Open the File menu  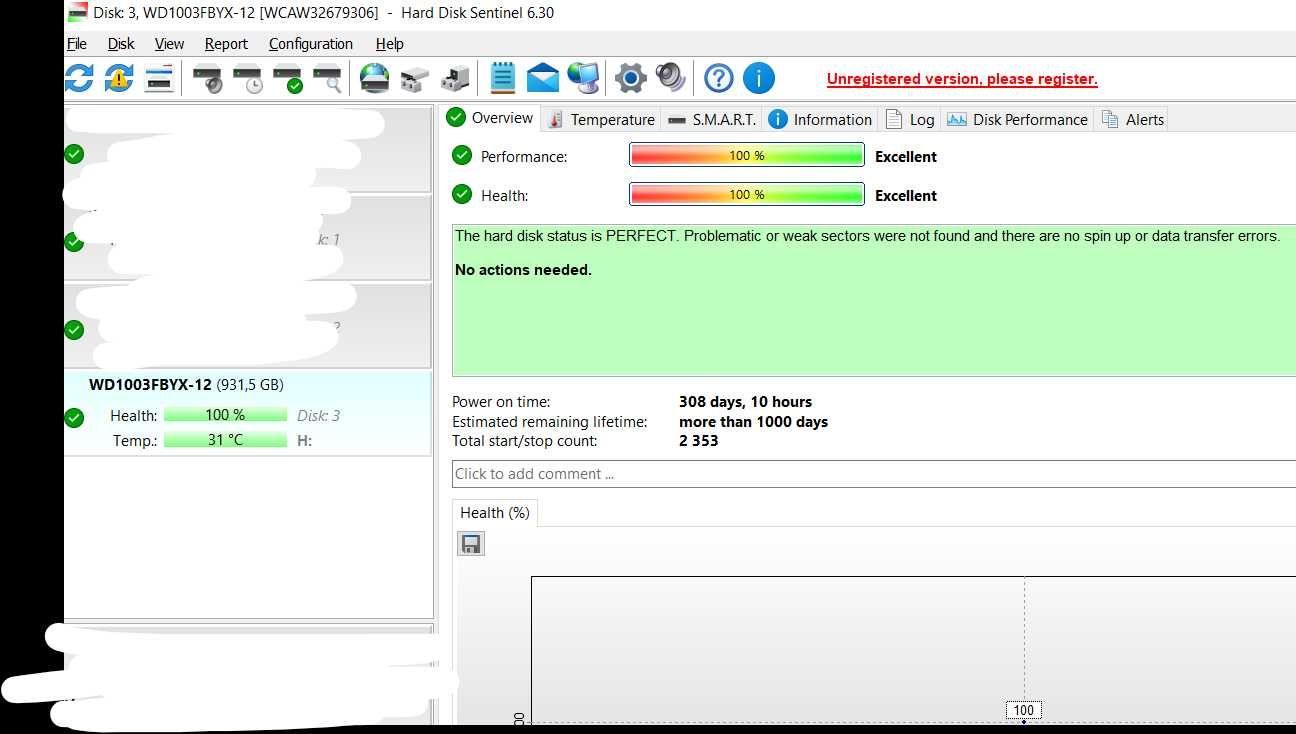(76, 43)
